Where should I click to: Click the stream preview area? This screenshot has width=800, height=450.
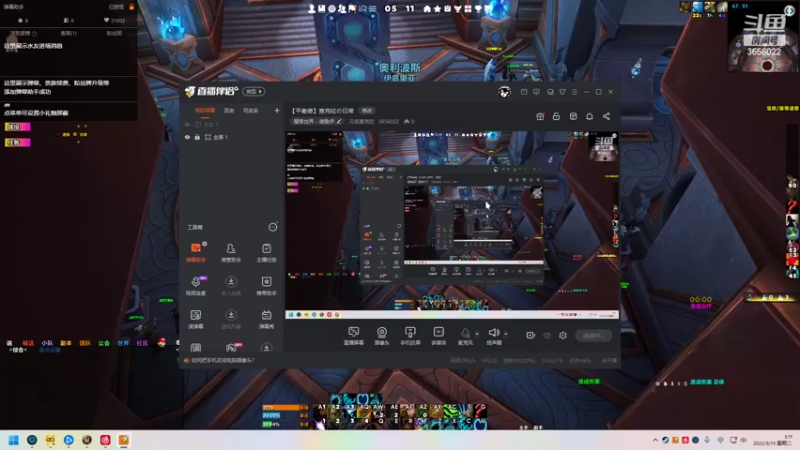coord(452,225)
